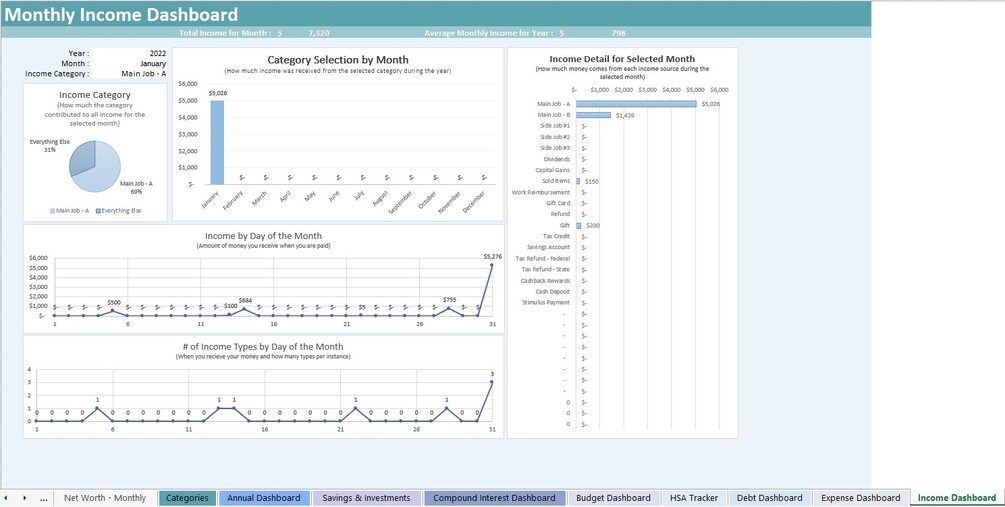
Task: Click the Monthly Income Dashboard title
Action: [121, 15]
